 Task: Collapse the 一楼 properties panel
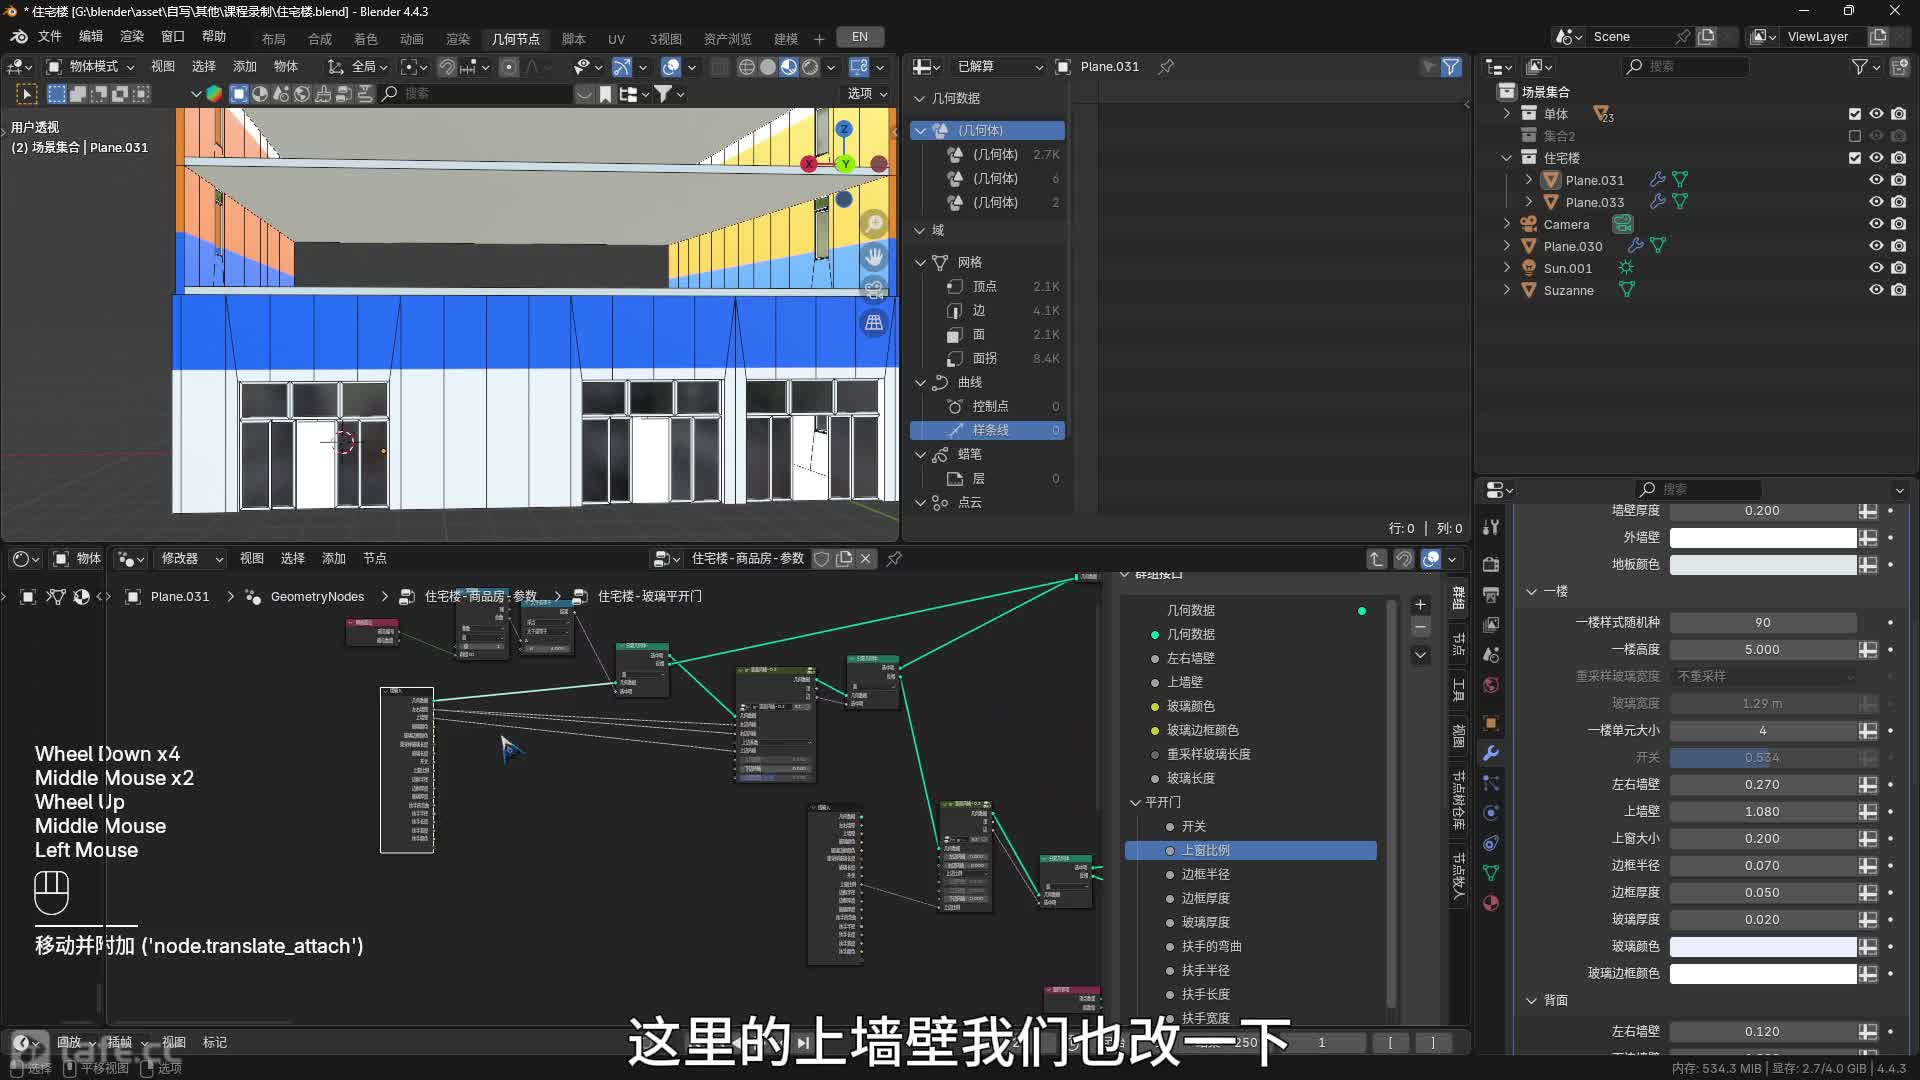coord(1531,592)
